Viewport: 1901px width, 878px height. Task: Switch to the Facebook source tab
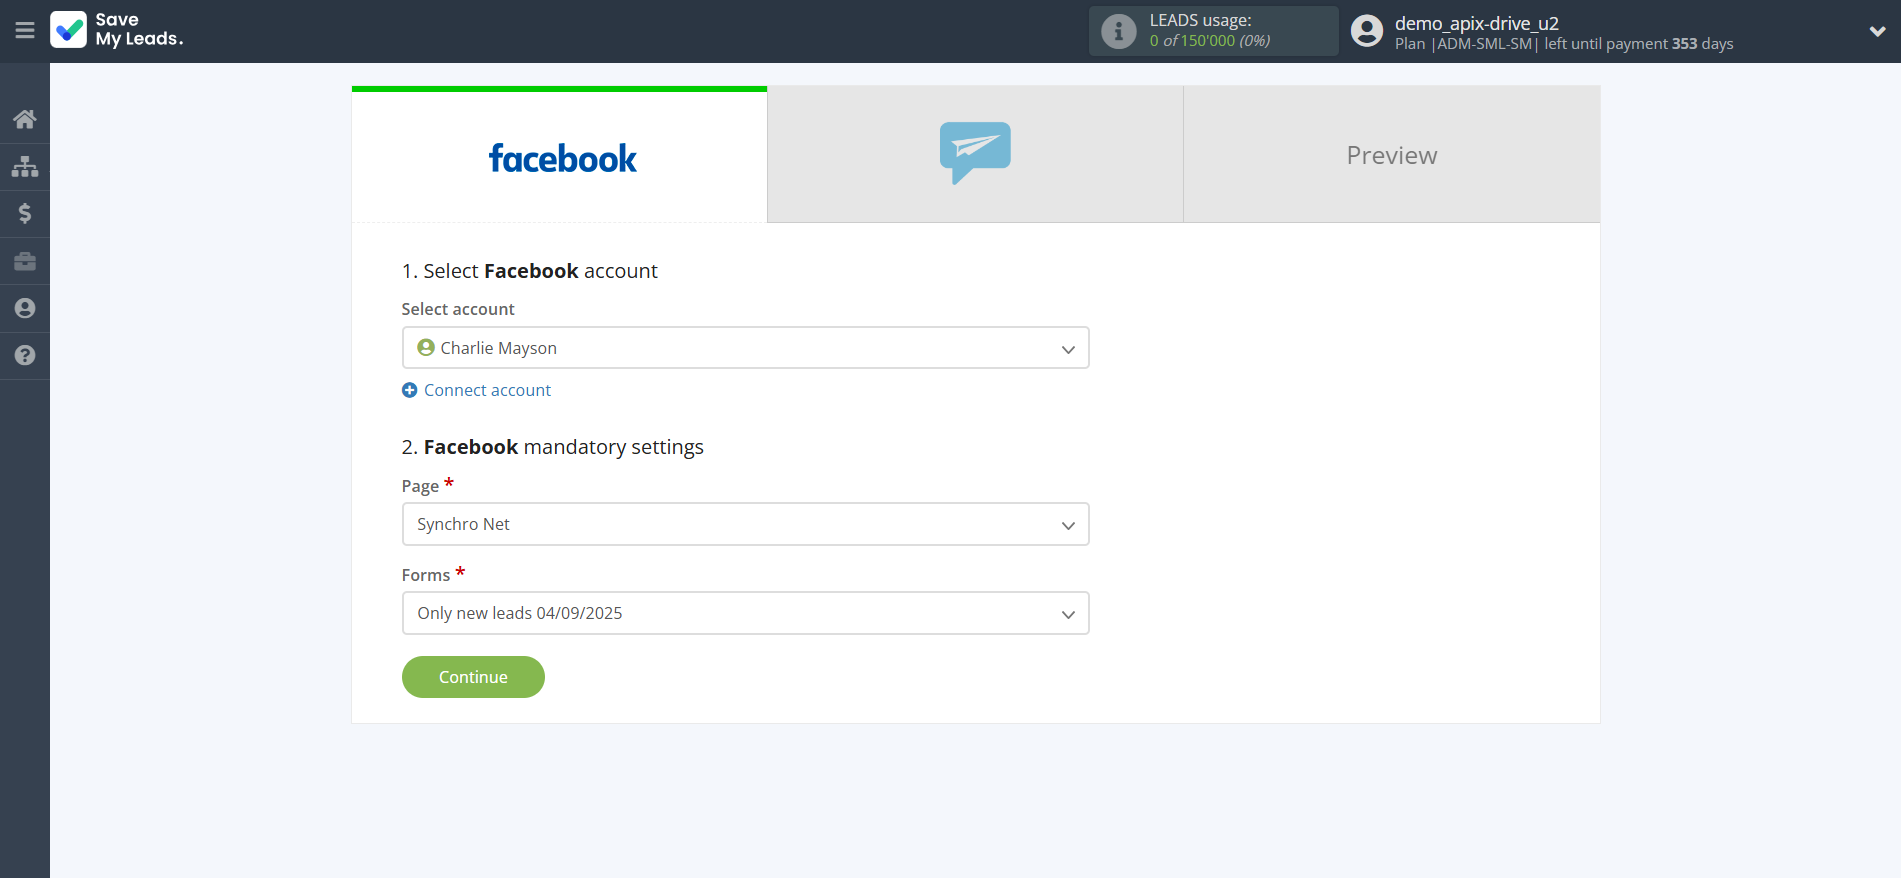click(560, 156)
